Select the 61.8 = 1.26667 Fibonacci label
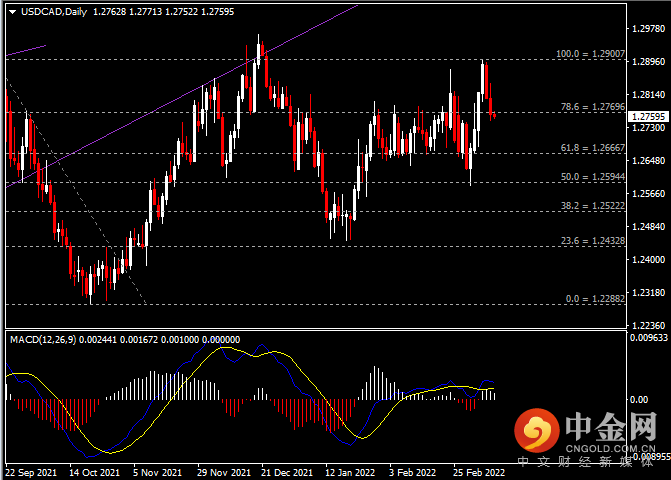 pyautogui.click(x=590, y=147)
